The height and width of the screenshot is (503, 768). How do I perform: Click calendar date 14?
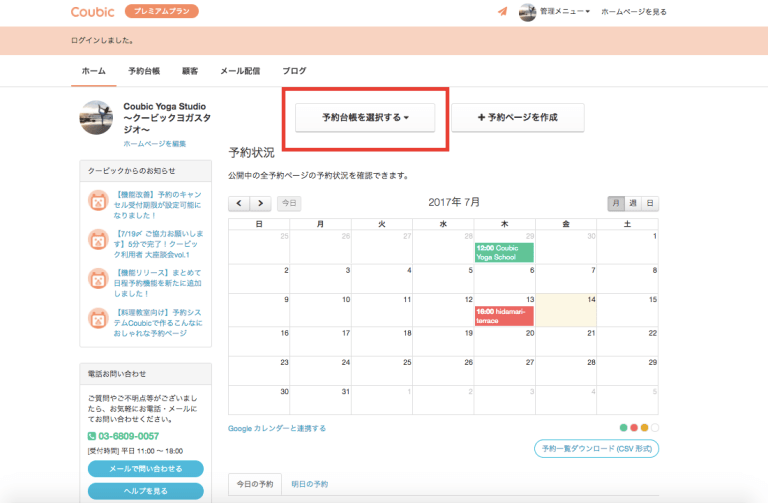click(x=566, y=311)
